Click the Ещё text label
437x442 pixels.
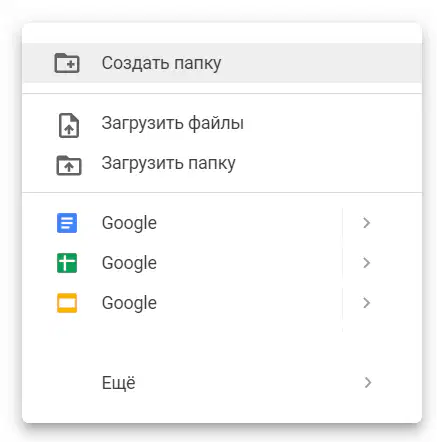(119, 383)
